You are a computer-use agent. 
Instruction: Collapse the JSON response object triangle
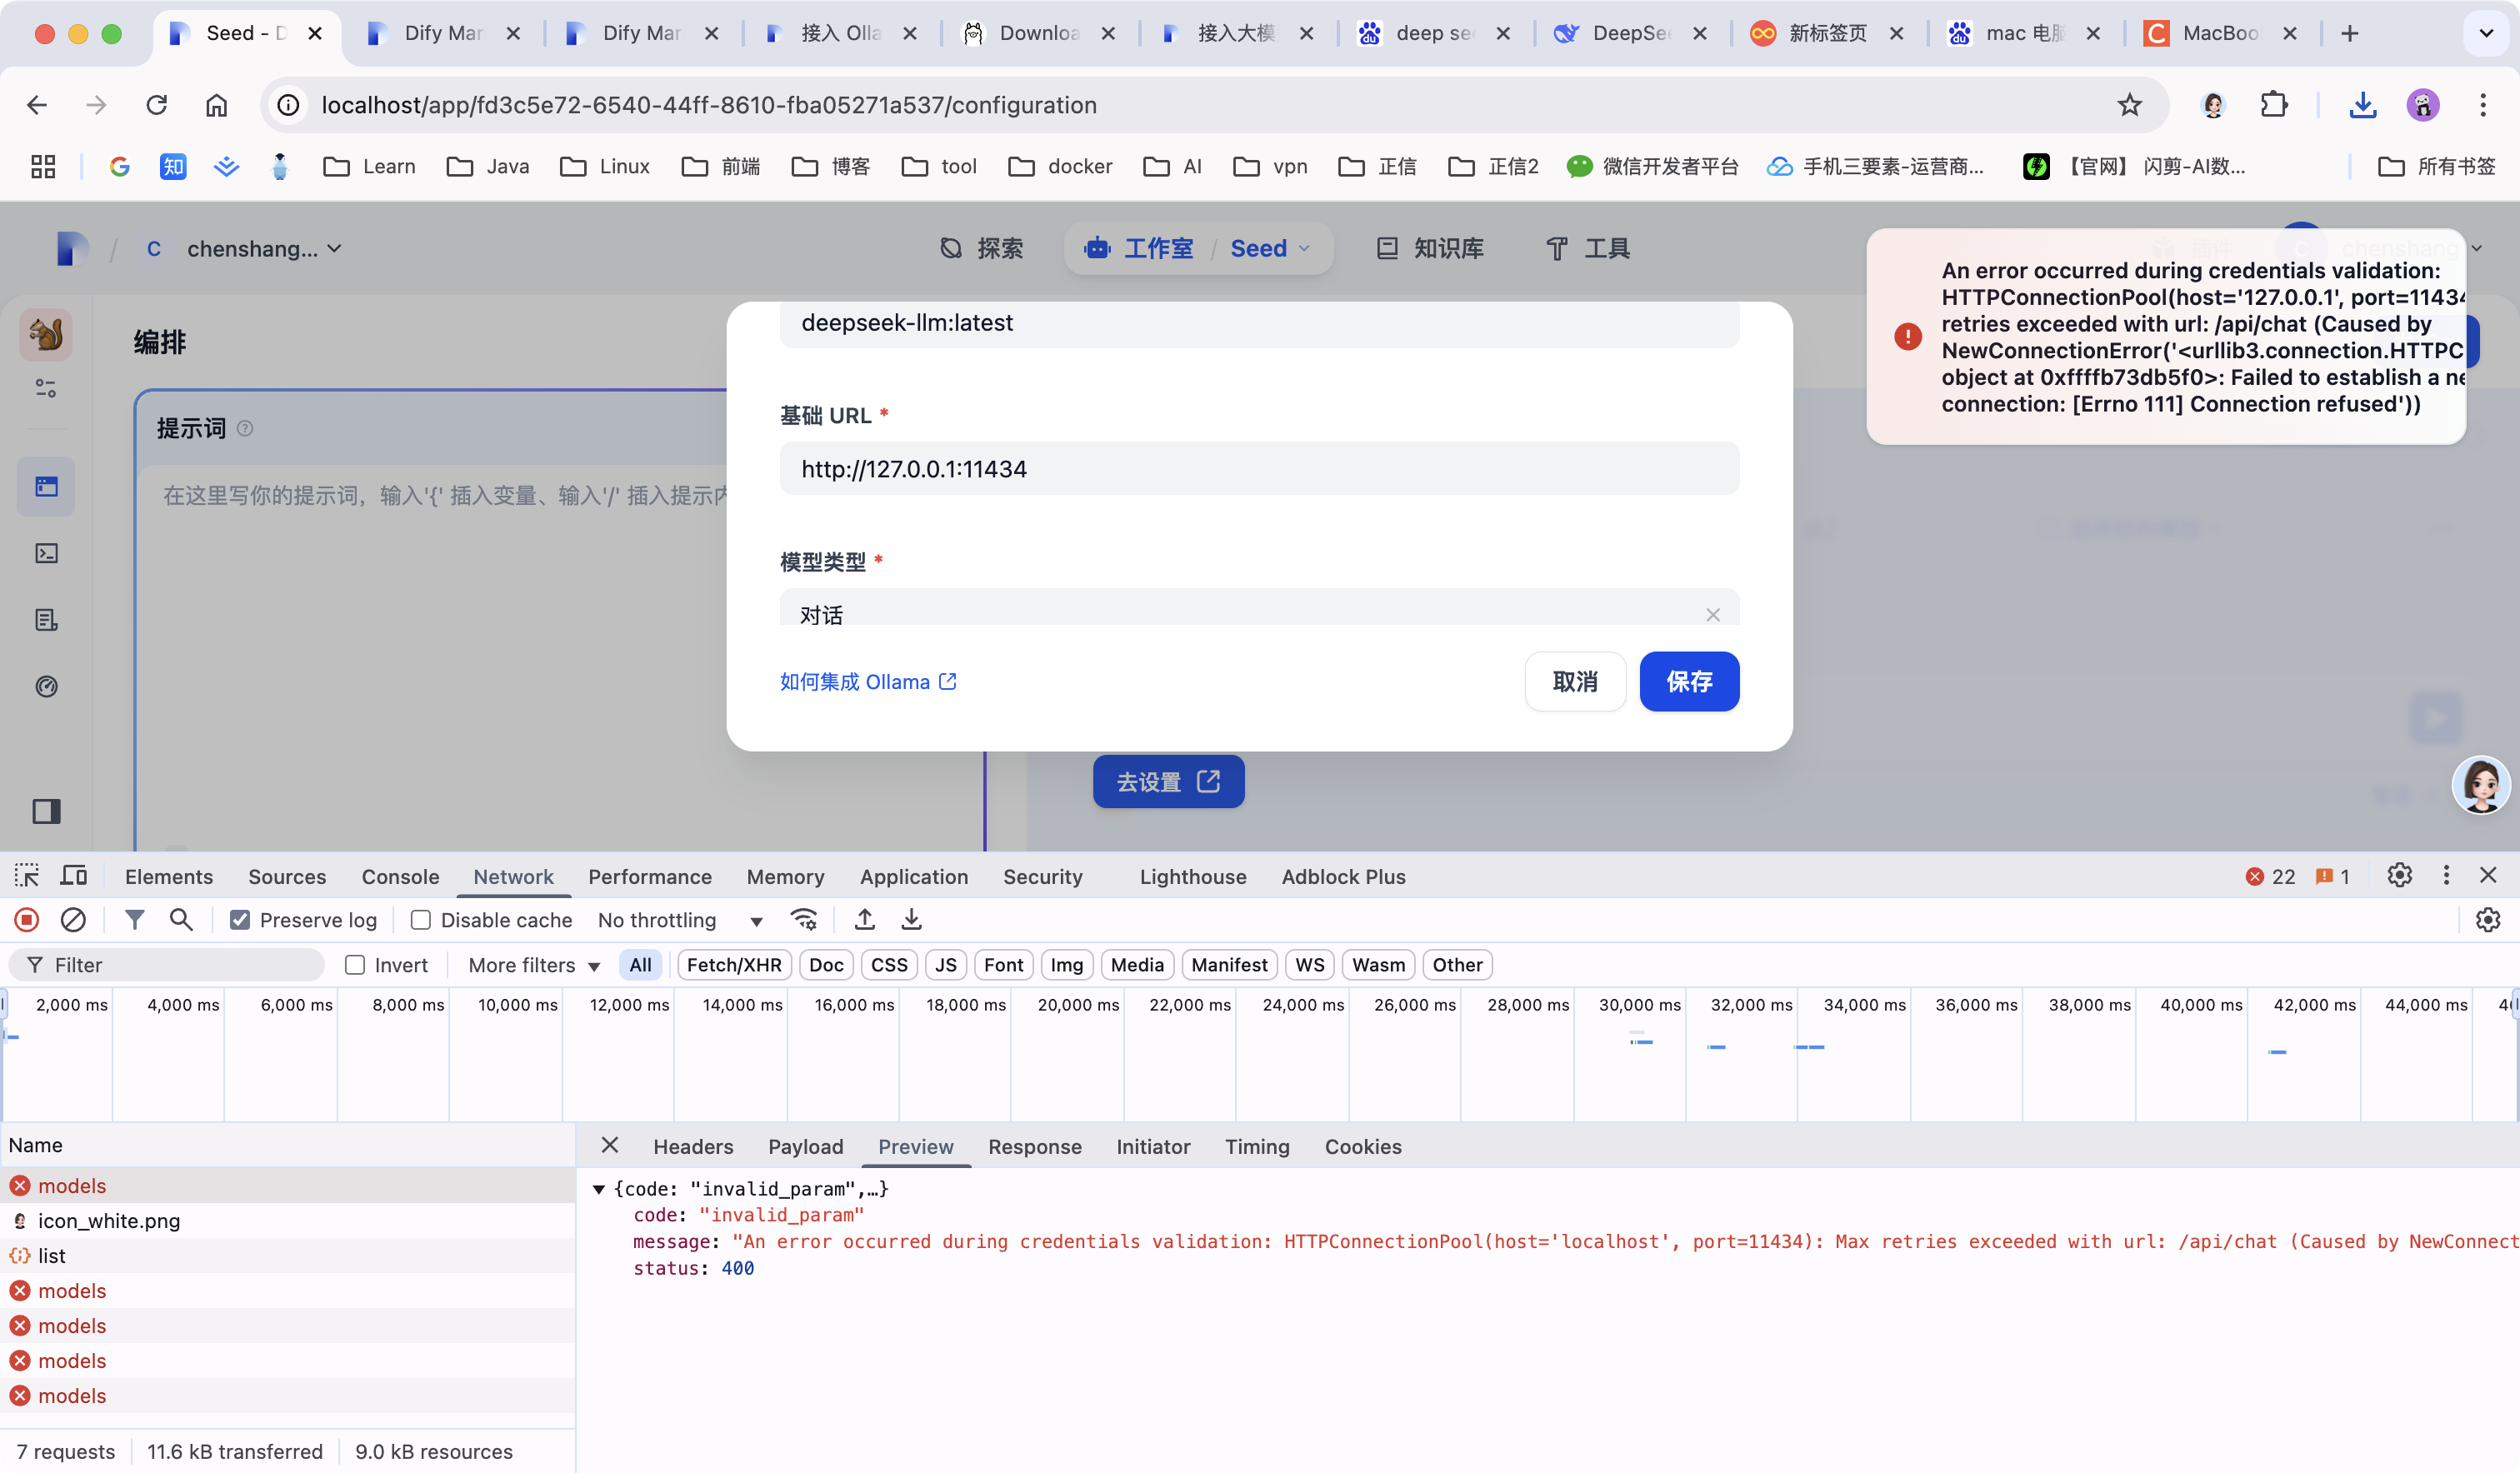point(599,1189)
